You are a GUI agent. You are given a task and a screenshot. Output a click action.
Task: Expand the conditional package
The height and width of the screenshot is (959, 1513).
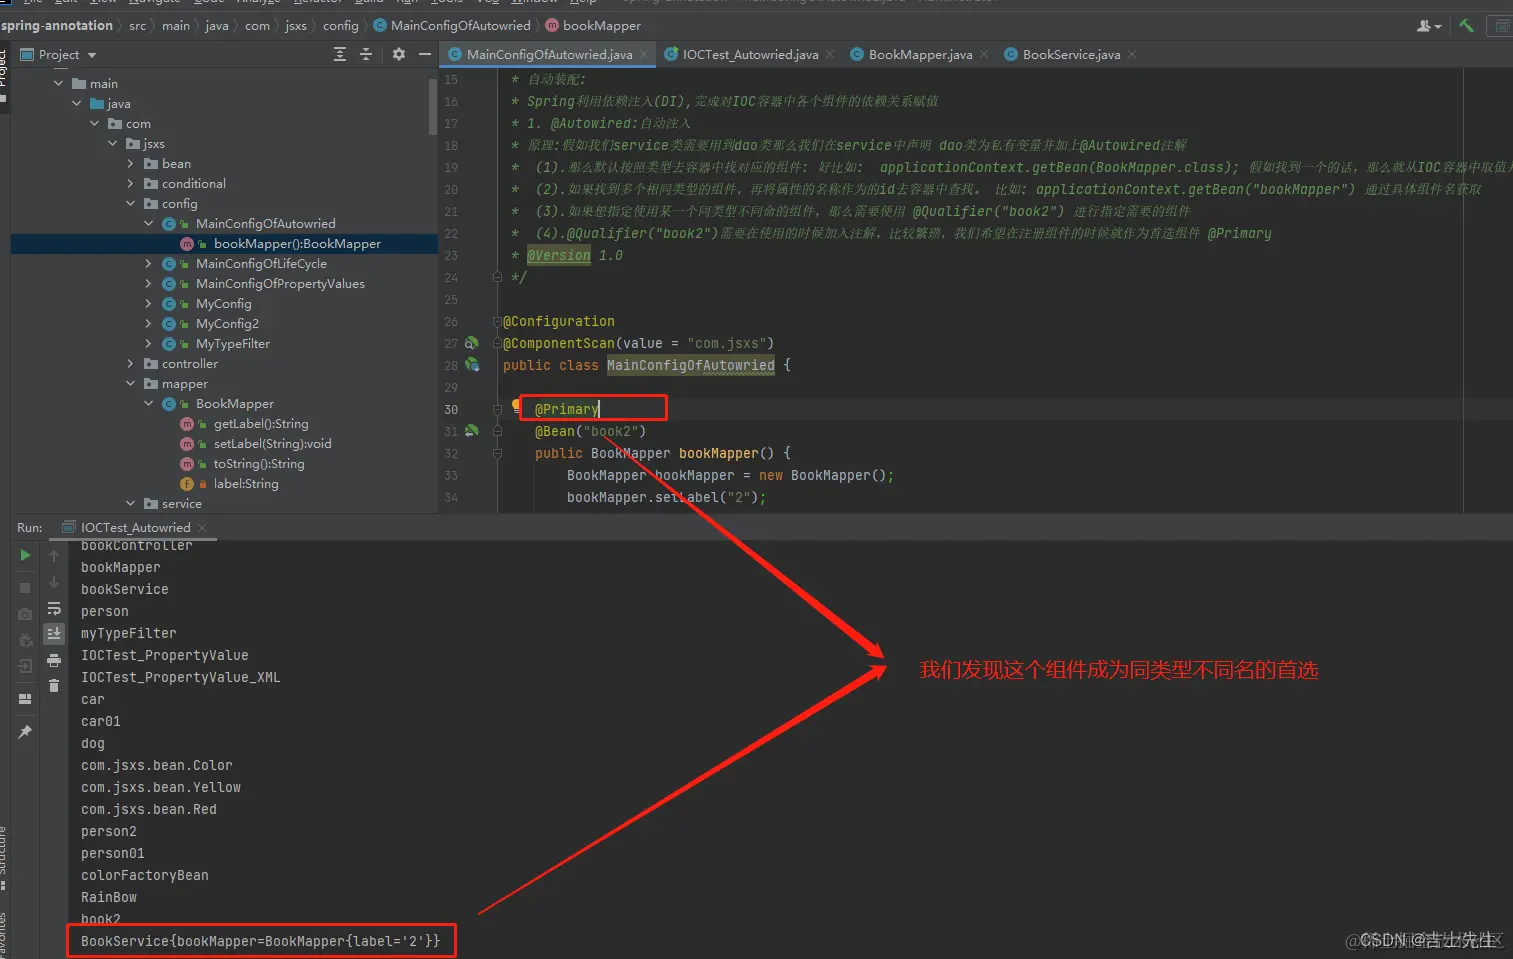[130, 183]
